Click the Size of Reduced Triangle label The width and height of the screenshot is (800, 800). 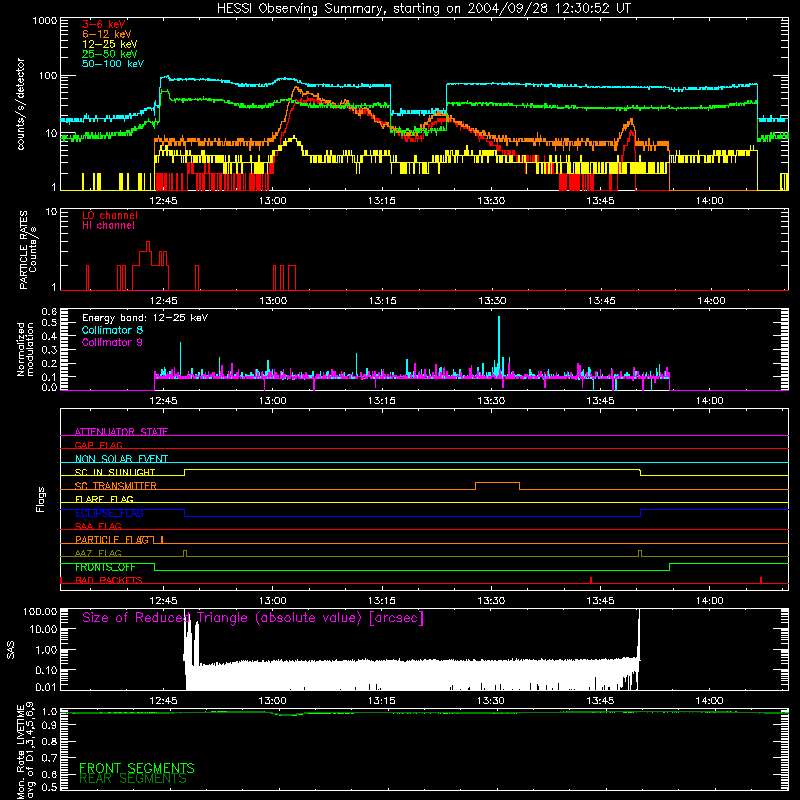click(253, 618)
